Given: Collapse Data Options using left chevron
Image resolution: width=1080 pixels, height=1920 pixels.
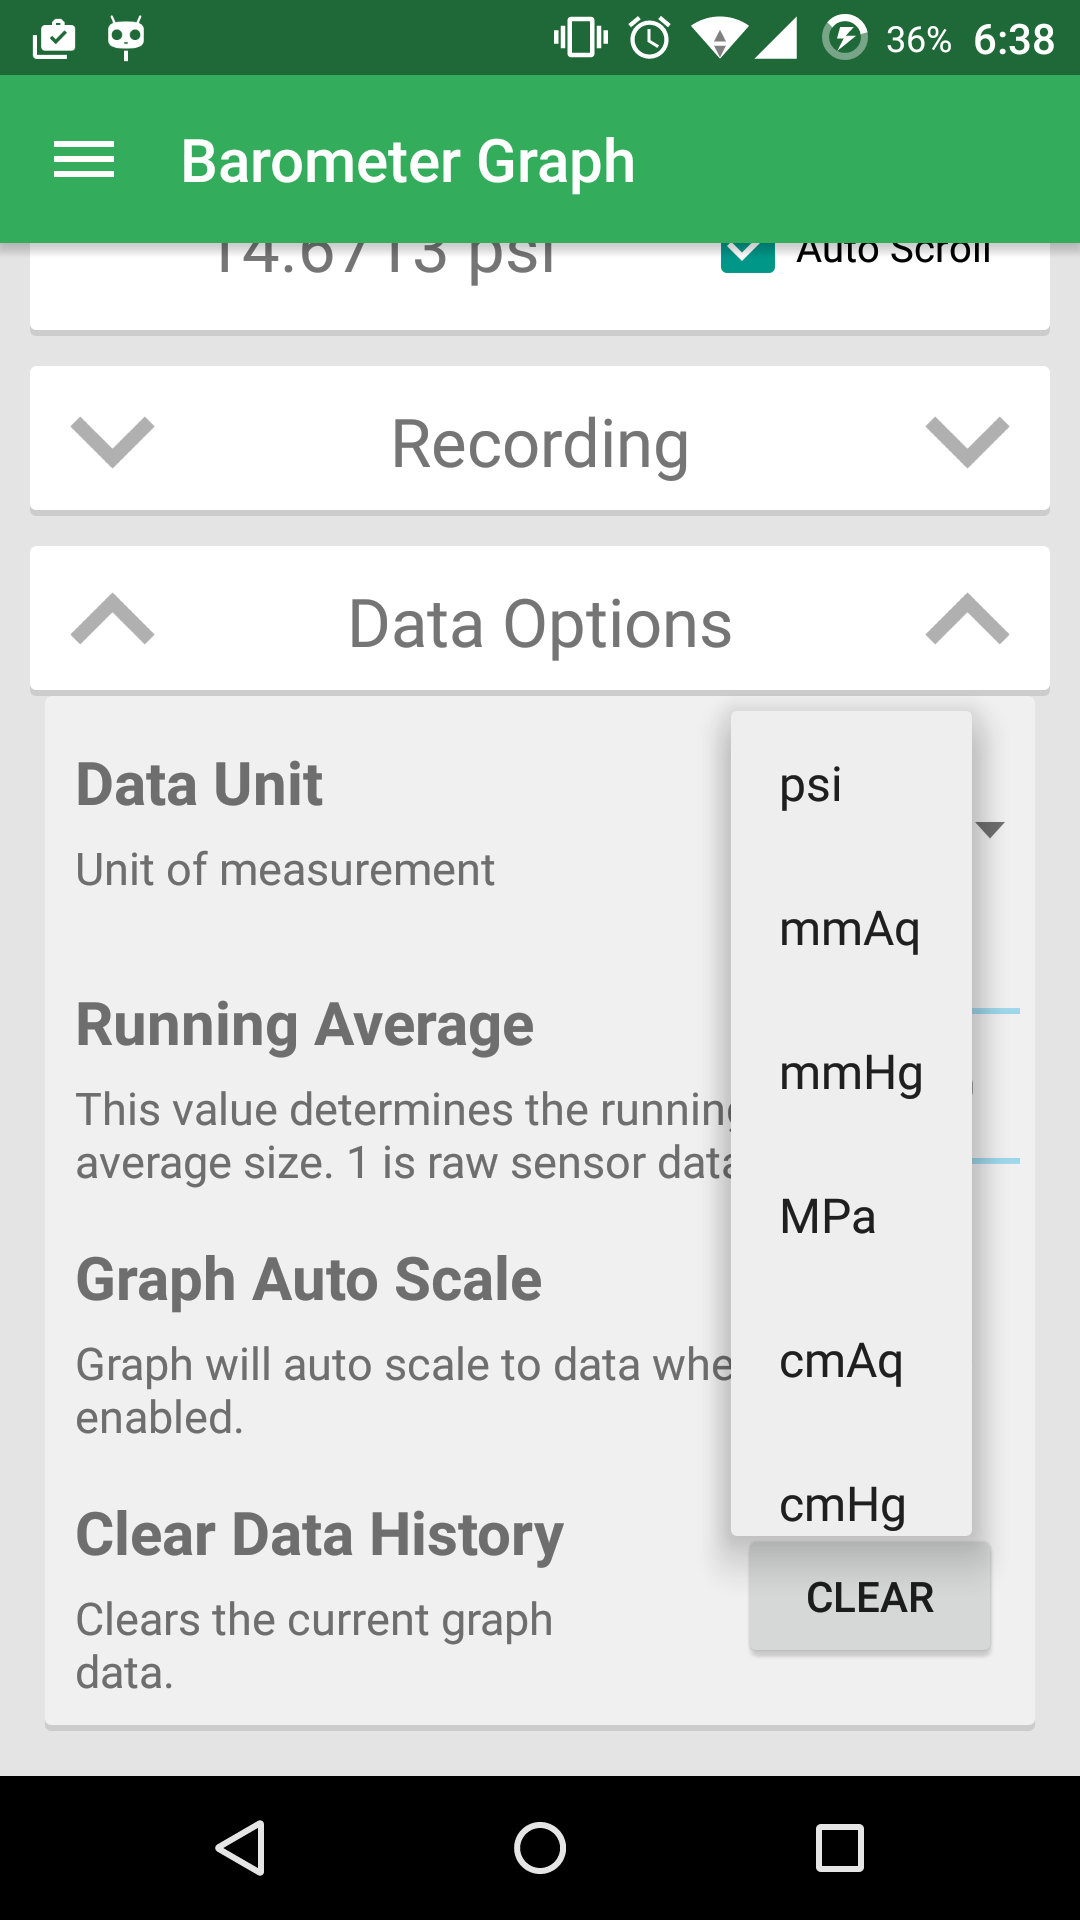Looking at the screenshot, I should click(x=113, y=620).
